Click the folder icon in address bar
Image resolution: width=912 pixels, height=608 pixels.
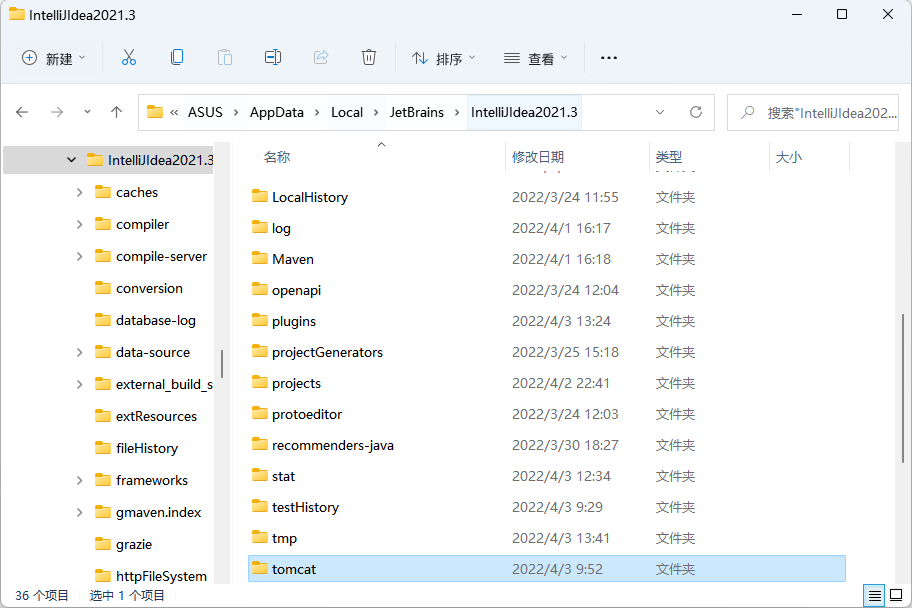(x=155, y=112)
